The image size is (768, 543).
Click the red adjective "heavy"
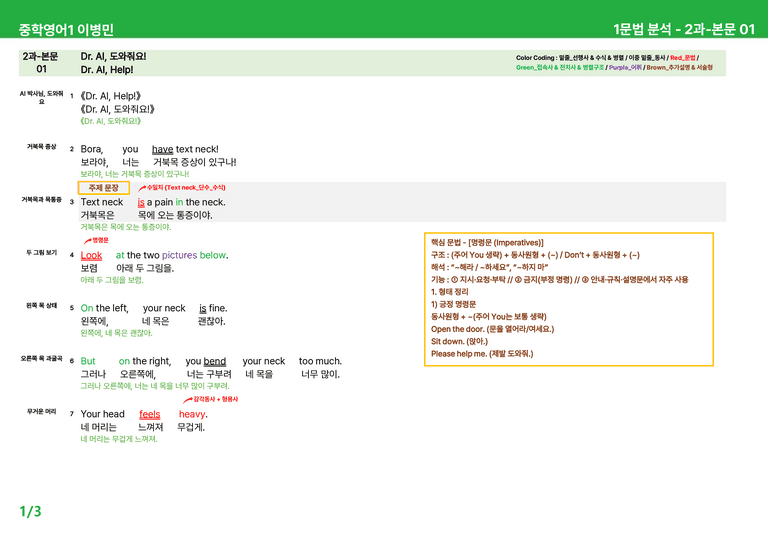pyautogui.click(x=192, y=414)
